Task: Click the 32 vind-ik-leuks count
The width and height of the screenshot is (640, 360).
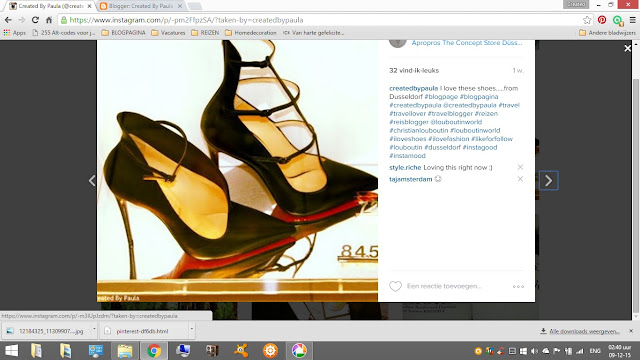Action: coord(414,71)
